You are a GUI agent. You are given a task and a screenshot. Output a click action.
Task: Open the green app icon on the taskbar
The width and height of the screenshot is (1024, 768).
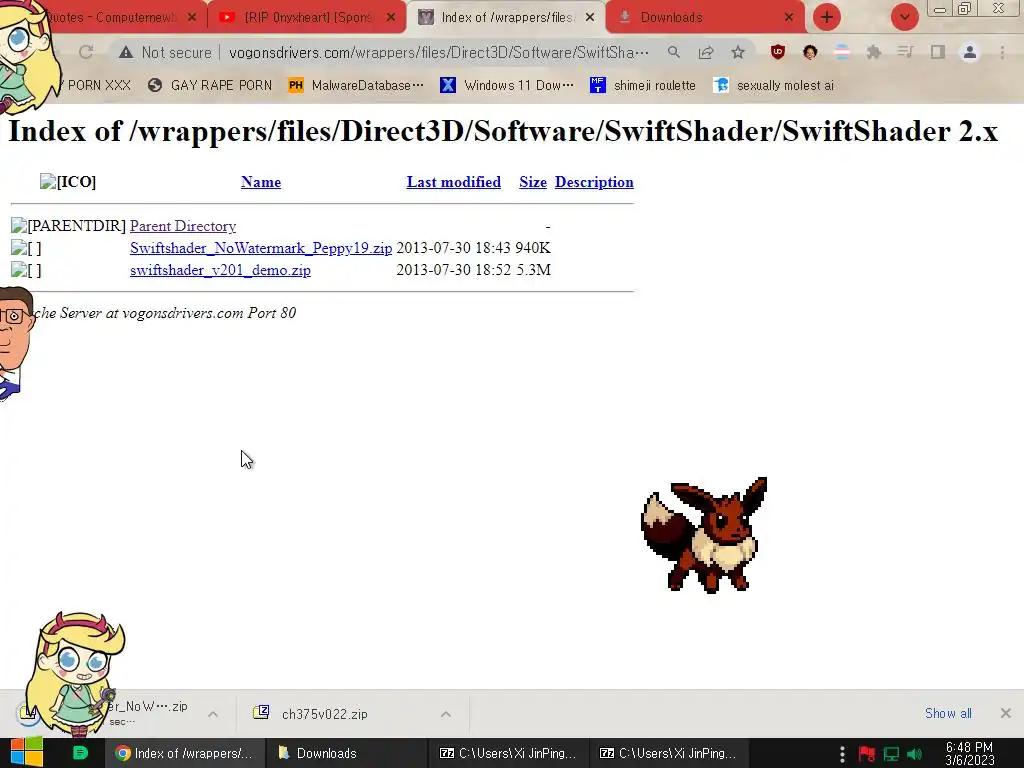click(80, 753)
